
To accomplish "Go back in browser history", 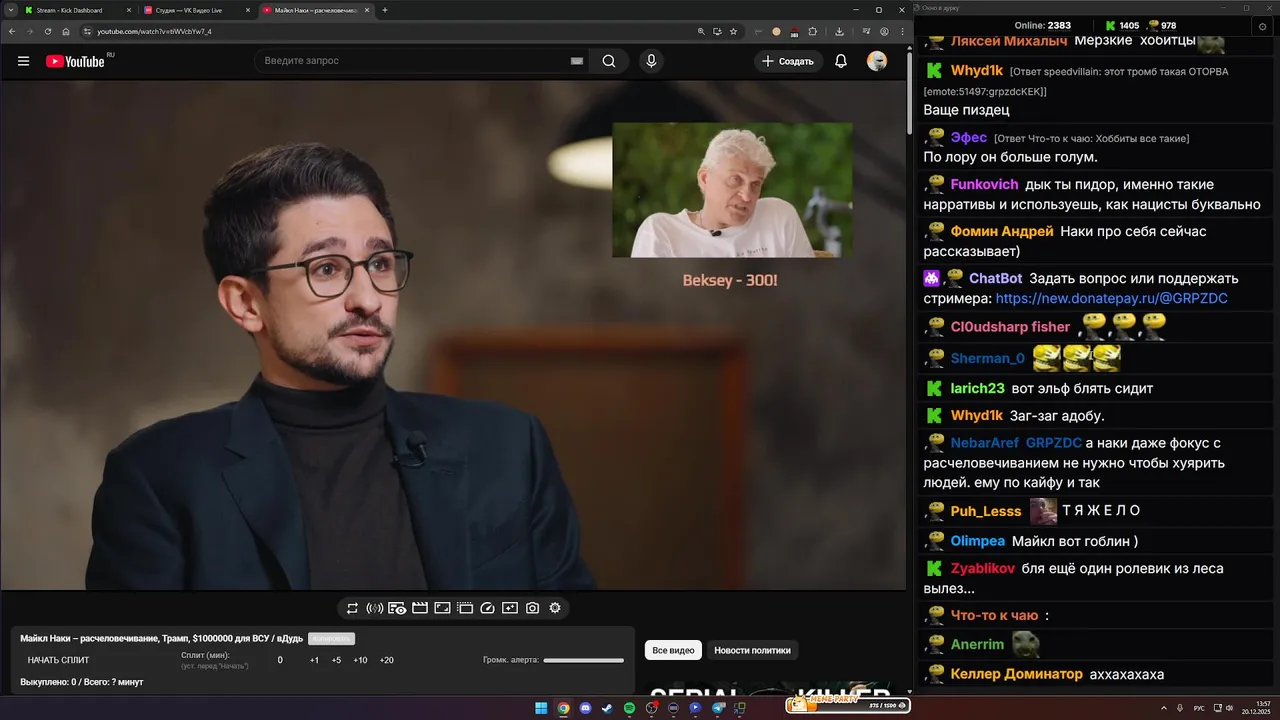I will (x=10, y=31).
